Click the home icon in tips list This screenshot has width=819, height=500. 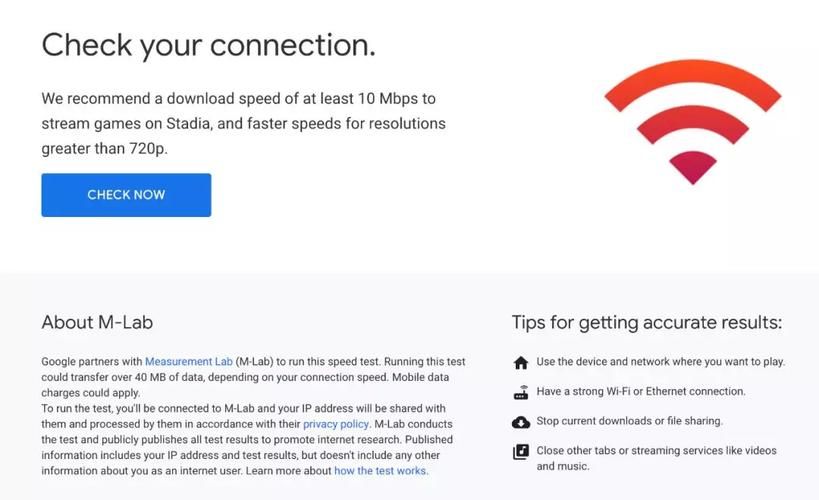[520, 362]
